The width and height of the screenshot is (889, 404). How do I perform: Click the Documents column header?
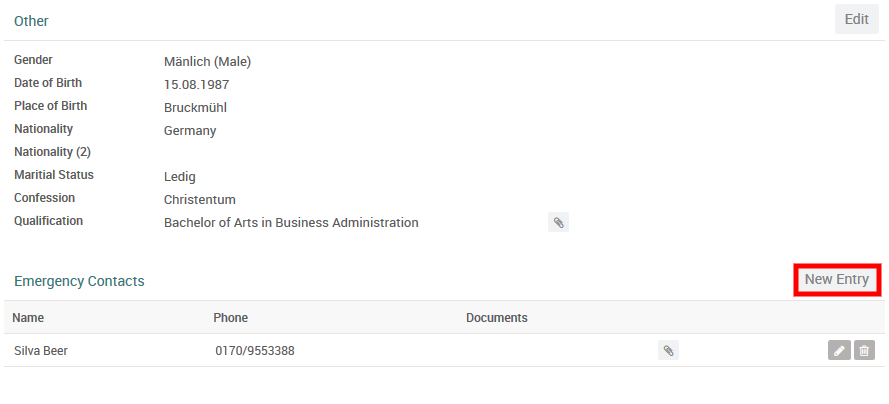tap(496, 318)
